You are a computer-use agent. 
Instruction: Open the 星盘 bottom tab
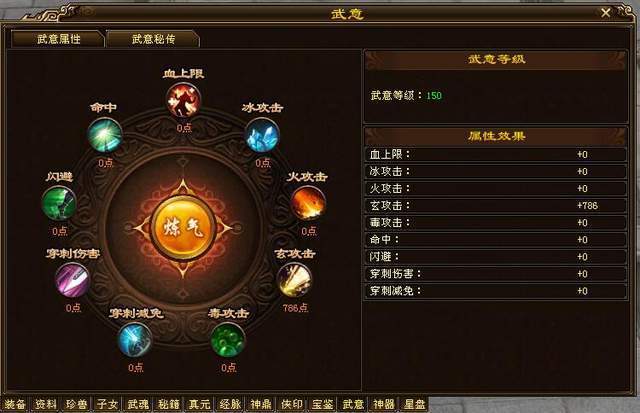tap(414, 404)
